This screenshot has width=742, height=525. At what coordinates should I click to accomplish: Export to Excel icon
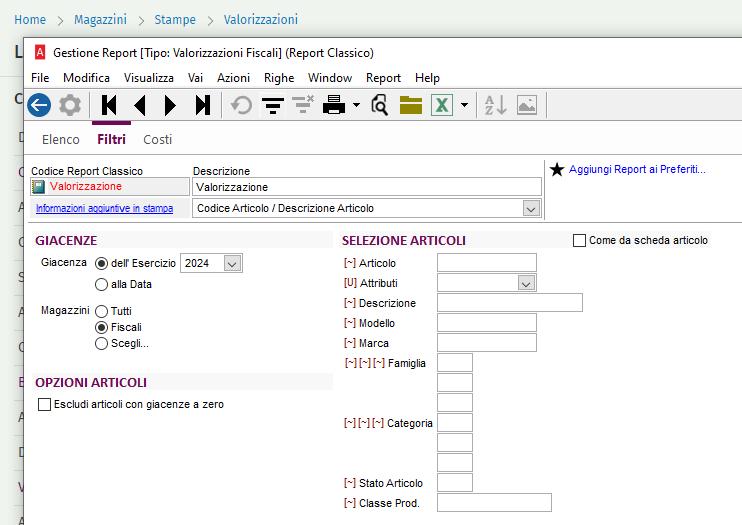coord(442,105)
